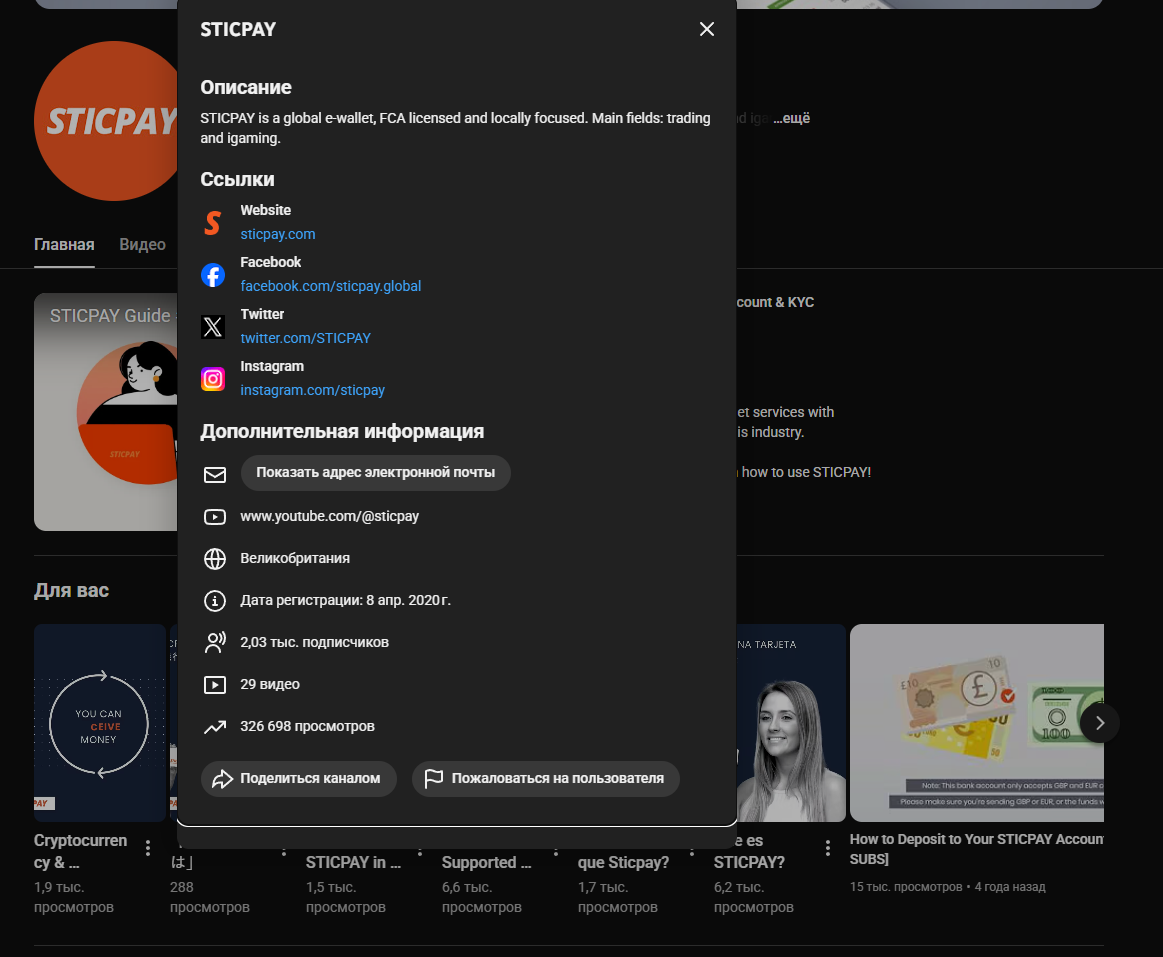Open the NA TARJETA video thumbnail
Image resolution: width=1163 pixels, height=957 pixels.
(791, 723)
